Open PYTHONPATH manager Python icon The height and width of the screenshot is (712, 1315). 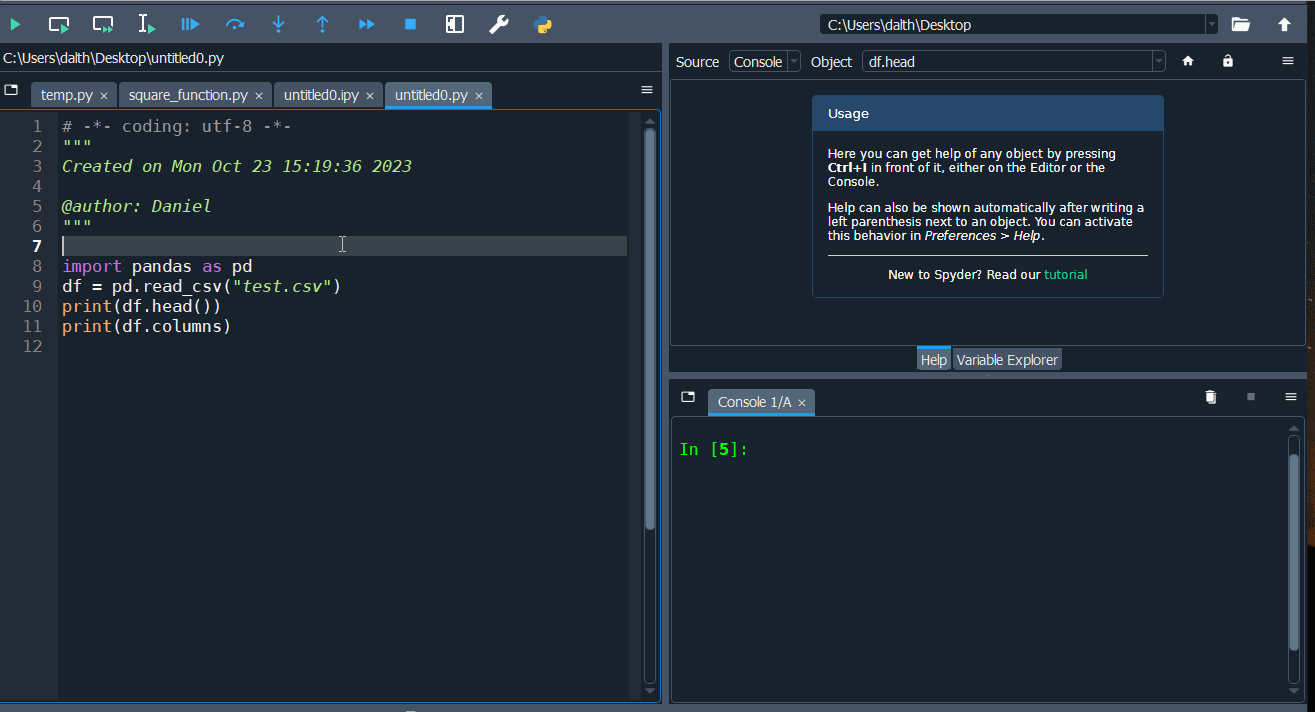(x=543, y=24)
